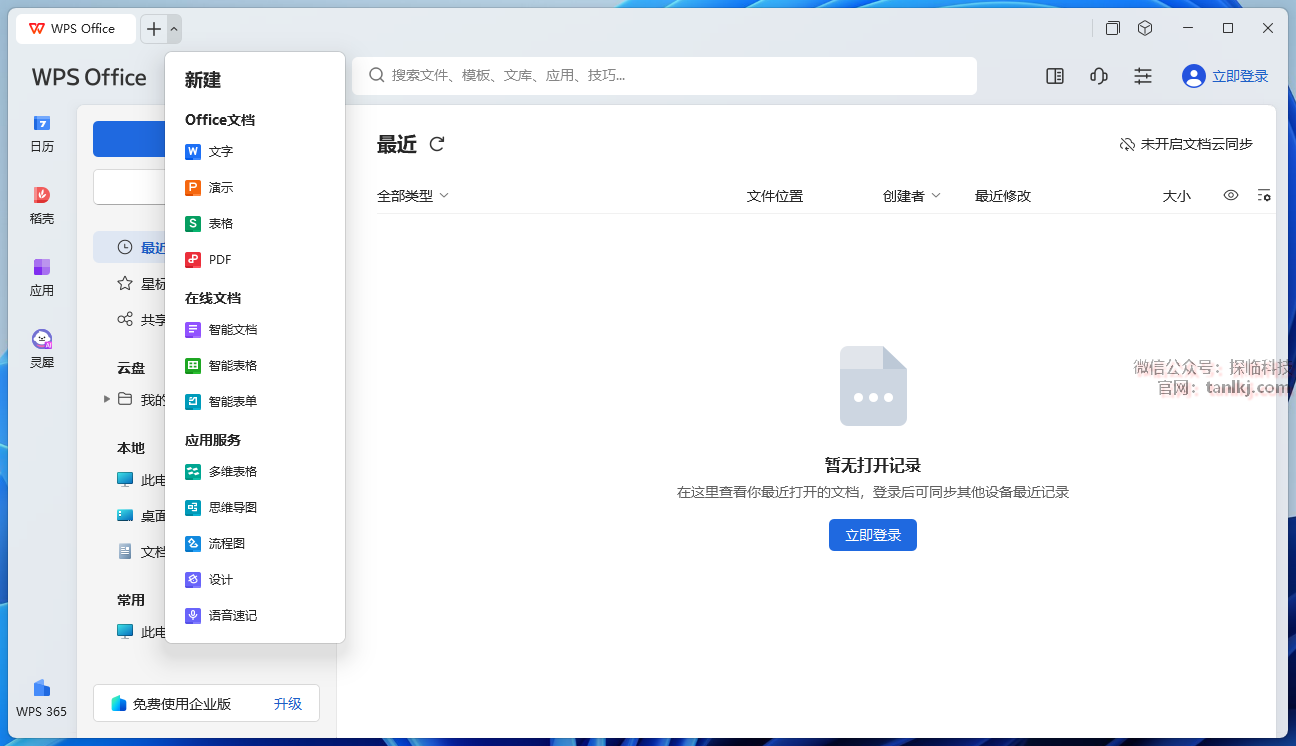
Task: Choose 思维导图 from the new menu
Action: tap(232, 508)
